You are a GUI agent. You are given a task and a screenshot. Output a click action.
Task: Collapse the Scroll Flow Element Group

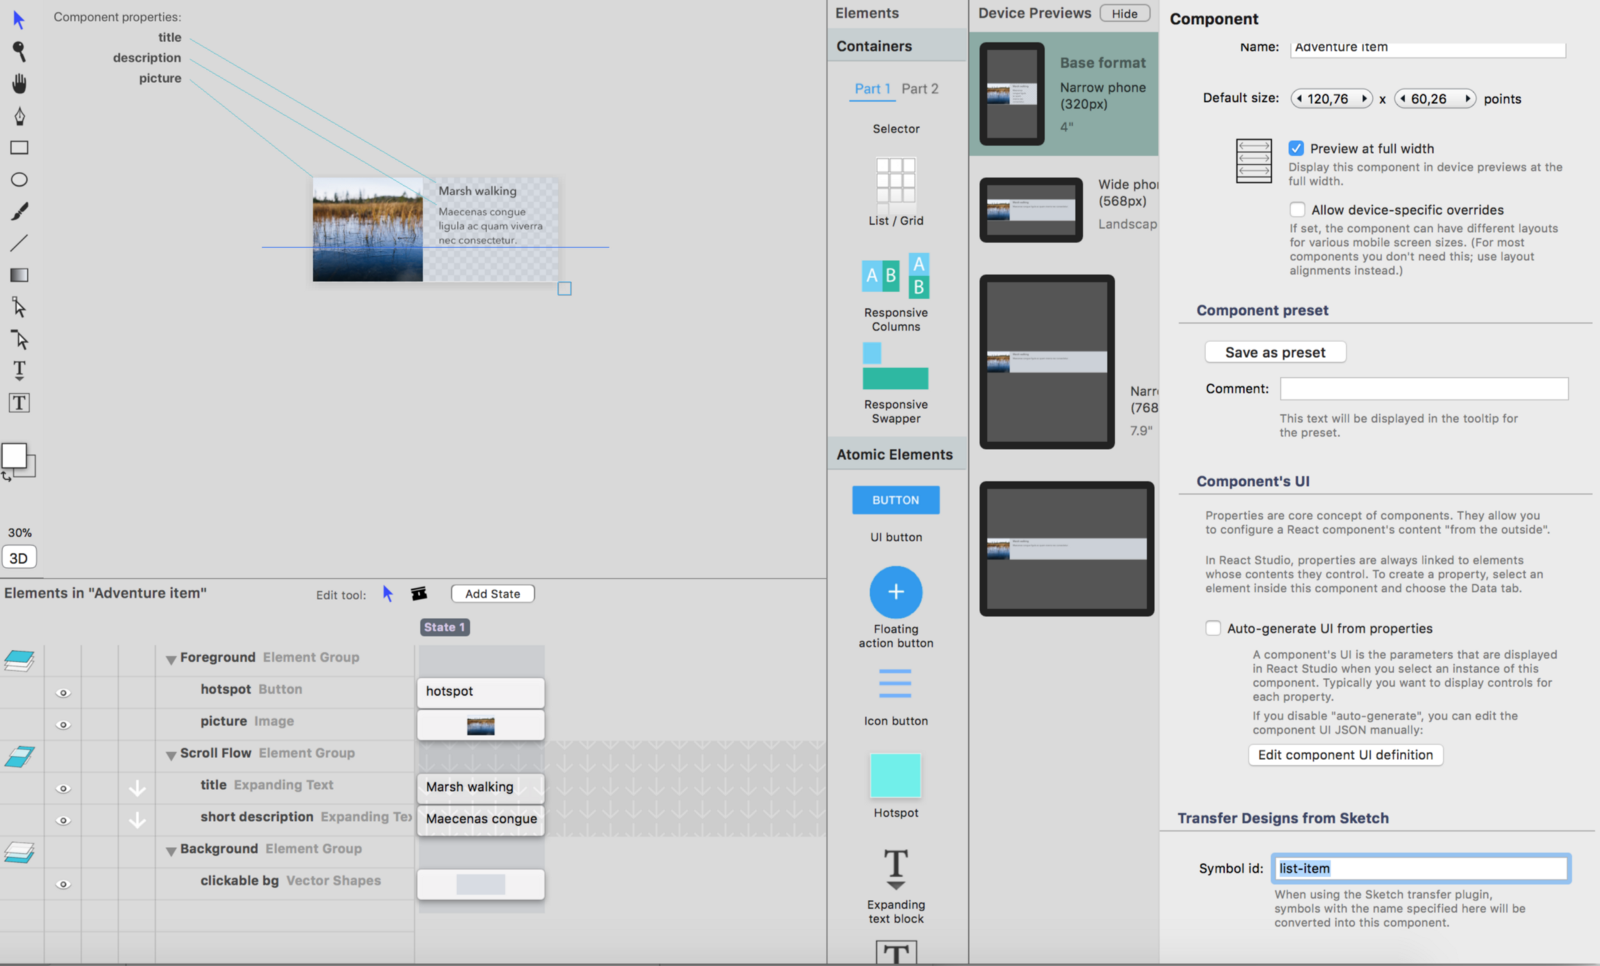click(171, 755)
